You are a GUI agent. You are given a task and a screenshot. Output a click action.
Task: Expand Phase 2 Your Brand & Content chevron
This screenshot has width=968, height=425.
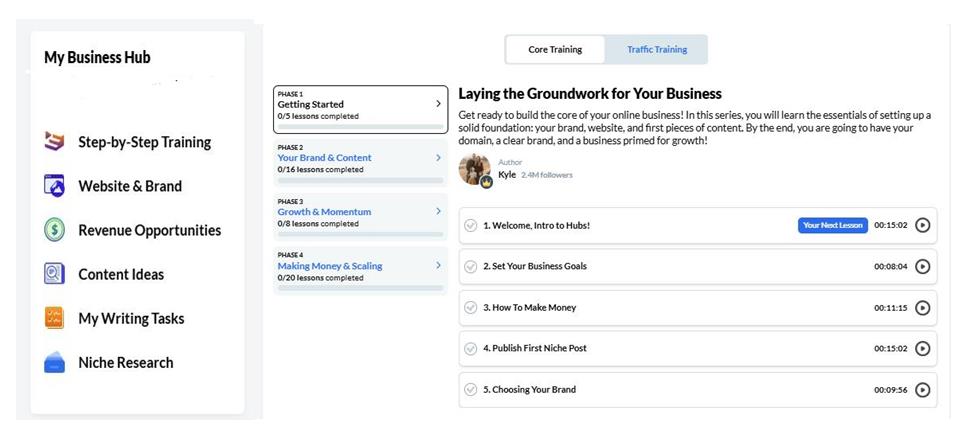[438, 158]
